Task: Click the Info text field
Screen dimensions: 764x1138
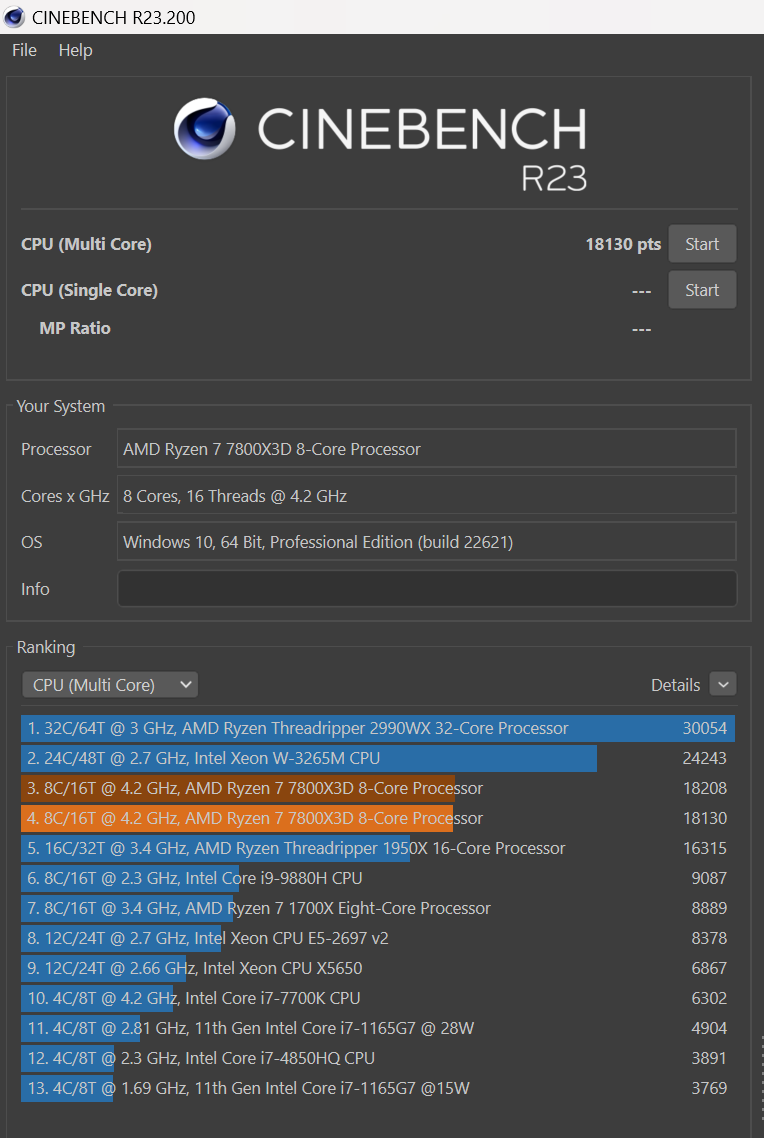Action: [427, 589]
